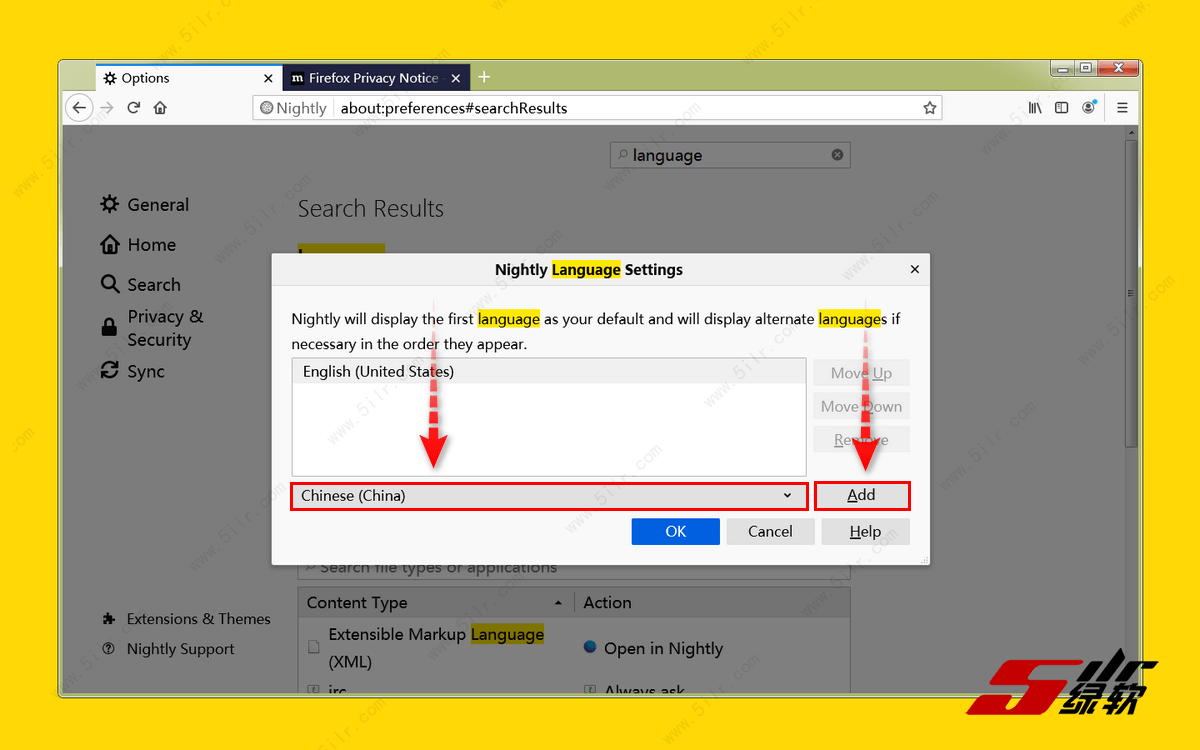Open a new tab with plus button
Image resolution: width=1200 pixels, height=750 pixels.
[x=484, y=77]
